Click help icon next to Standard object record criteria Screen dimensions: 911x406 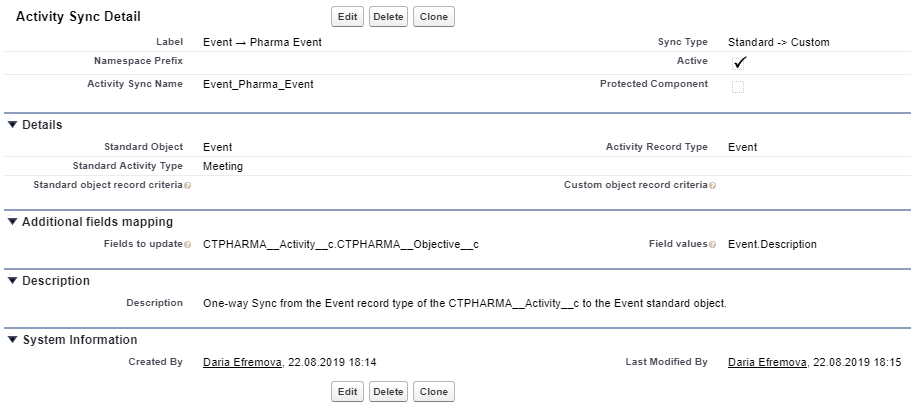188,186
